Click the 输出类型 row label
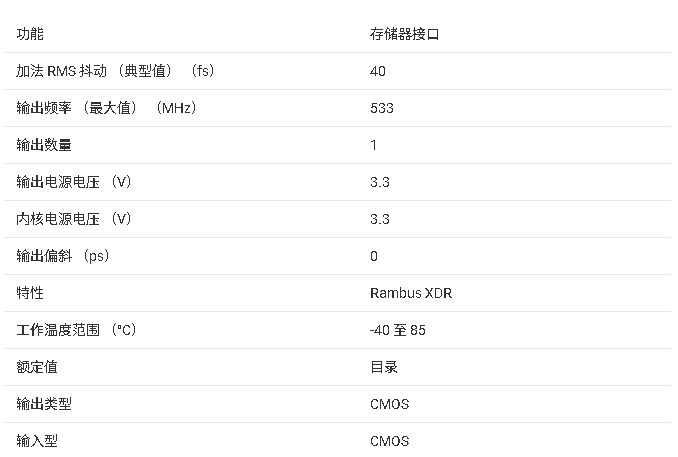This screenshot has height=457, width=678. [x=44, y=404]
